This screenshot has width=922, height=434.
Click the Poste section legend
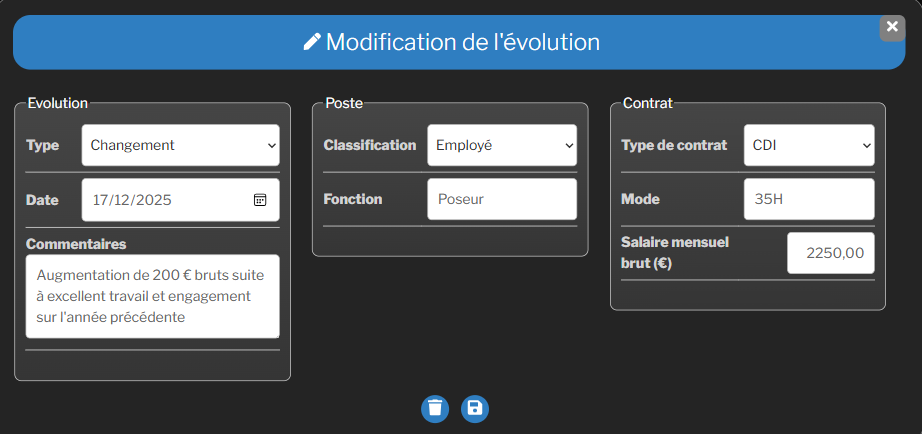(344, 102)
